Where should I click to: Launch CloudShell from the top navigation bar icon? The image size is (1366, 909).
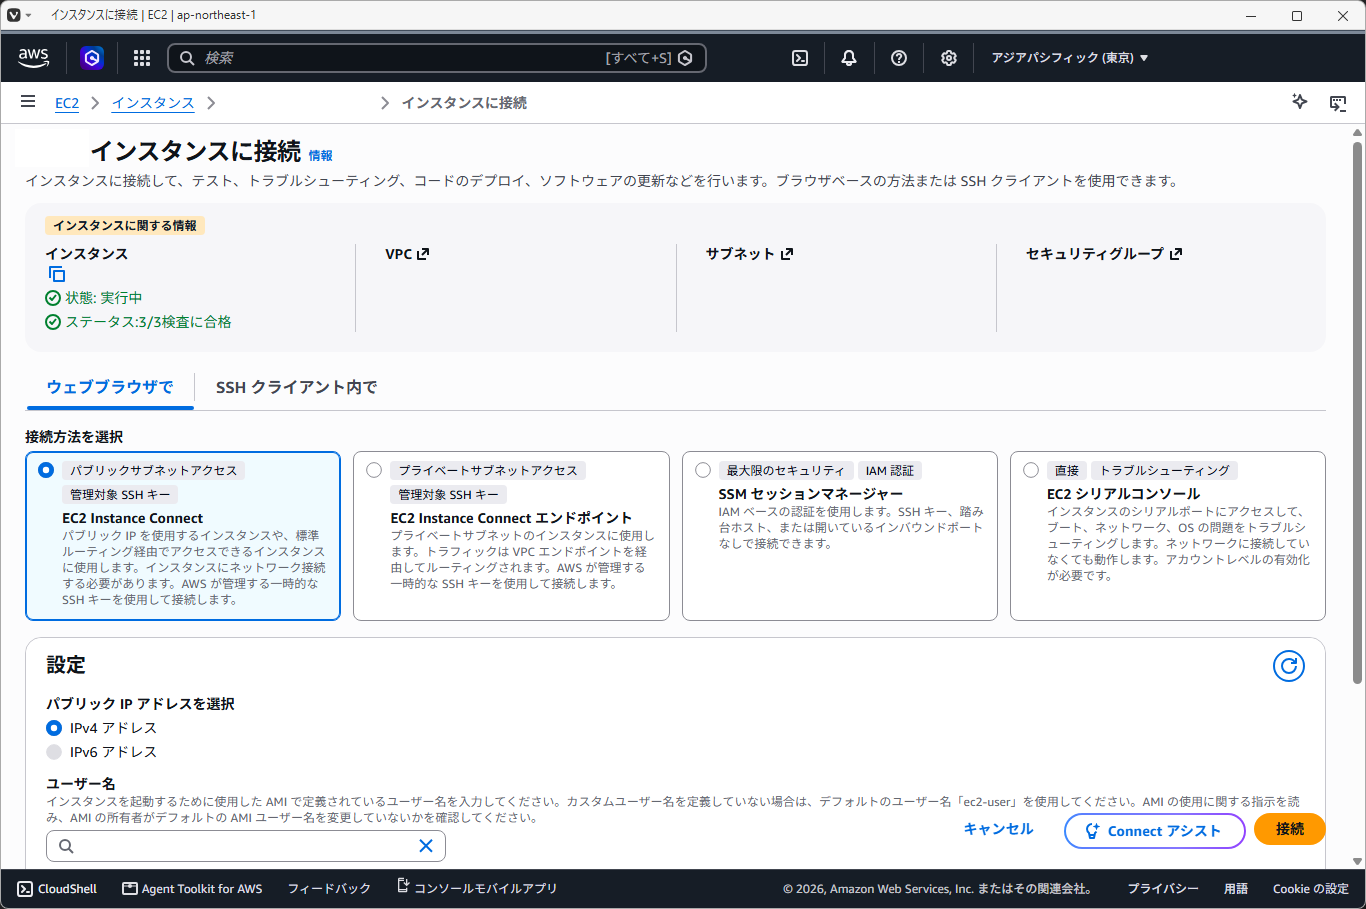point(800,58)
